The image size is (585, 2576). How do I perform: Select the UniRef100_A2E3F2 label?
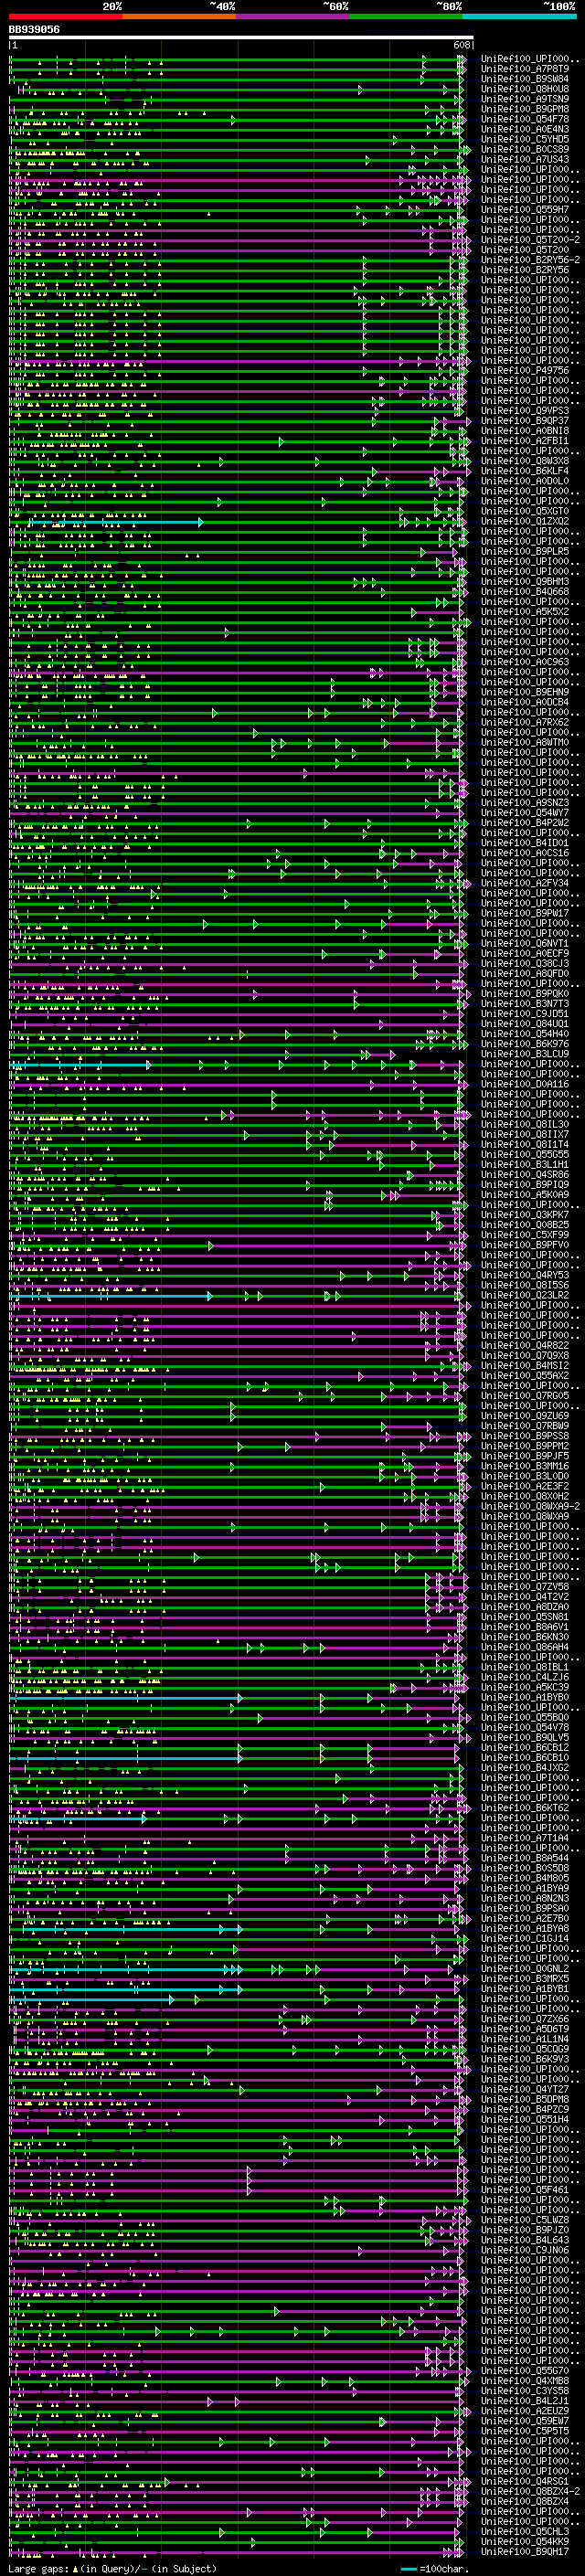[525, 1486]
